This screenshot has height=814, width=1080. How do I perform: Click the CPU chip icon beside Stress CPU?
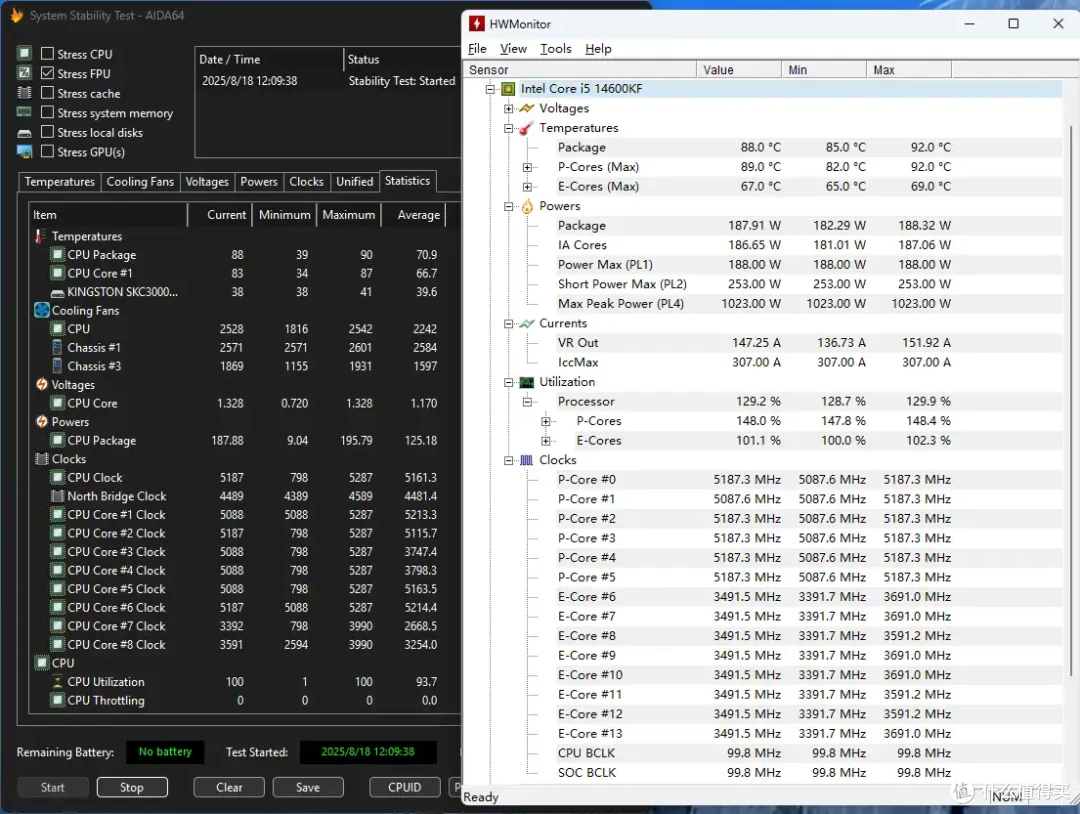24,53
